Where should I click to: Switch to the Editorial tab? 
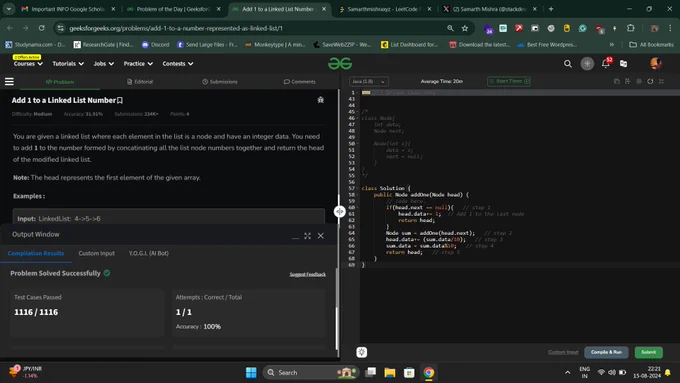[140, 82]
